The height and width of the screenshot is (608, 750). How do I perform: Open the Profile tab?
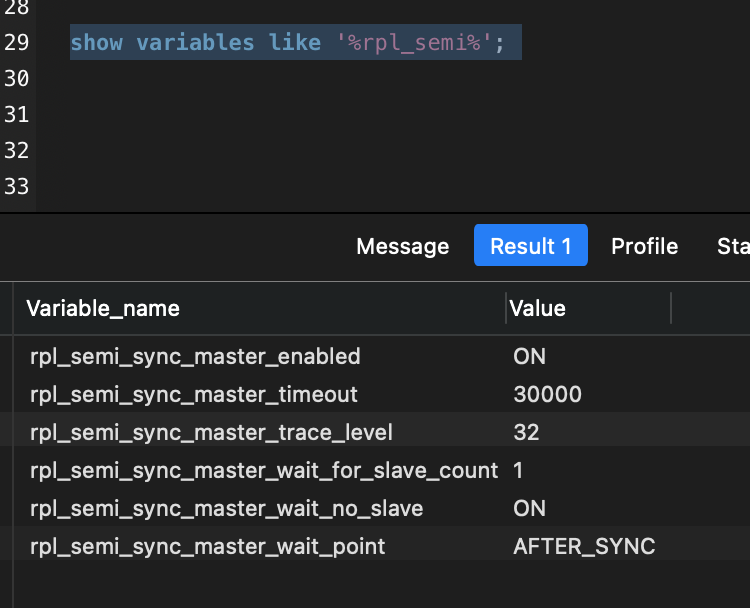[x=644, y=246]
